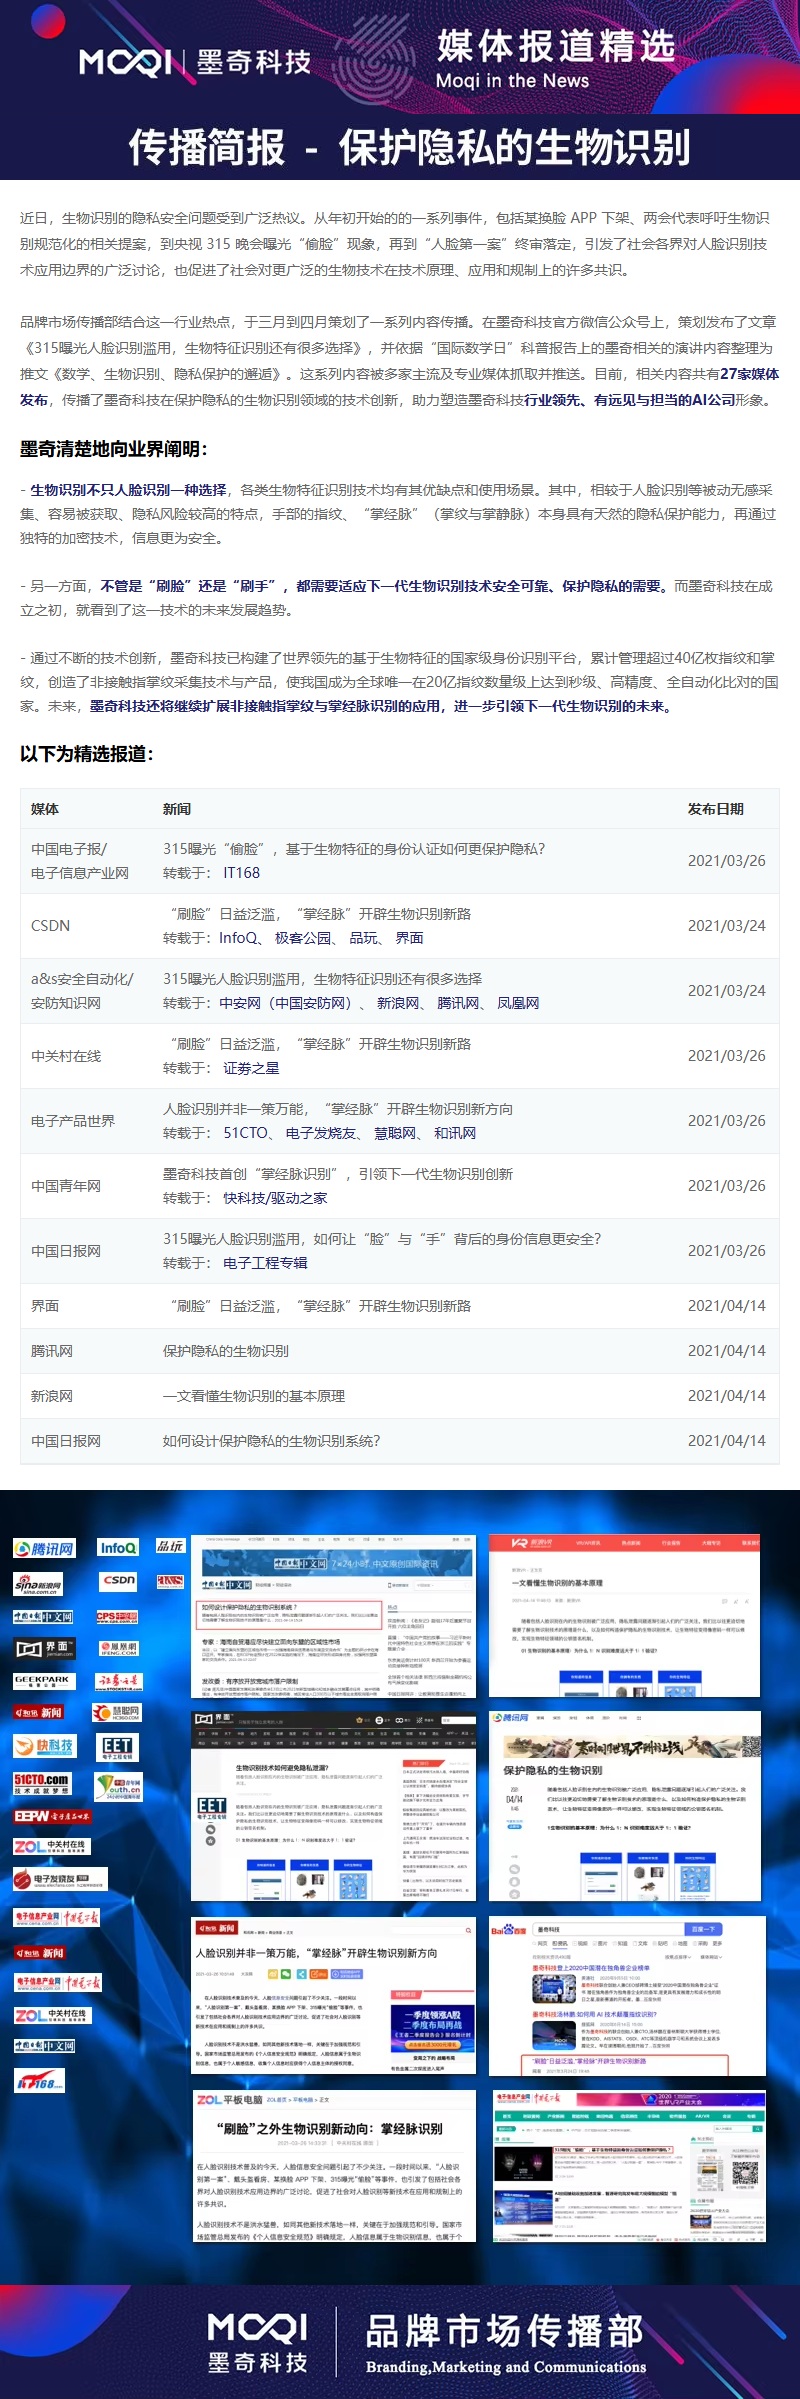This screenshot has height=2399, width=800.
Task: Open the 电子发烧友 repost link
Action: [x=321, y=1133]
